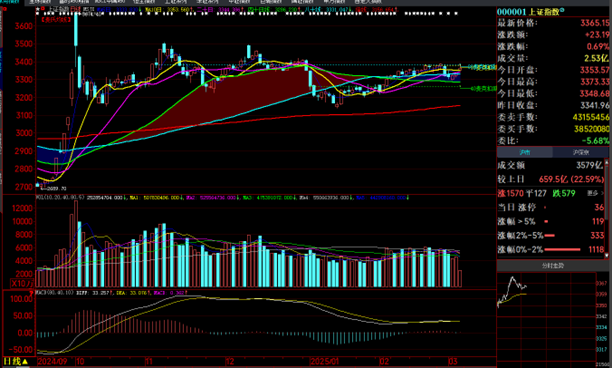Screen dimensions: 612x368
Task: Click the 分时走势 button
Action: (x=552, y=266)
